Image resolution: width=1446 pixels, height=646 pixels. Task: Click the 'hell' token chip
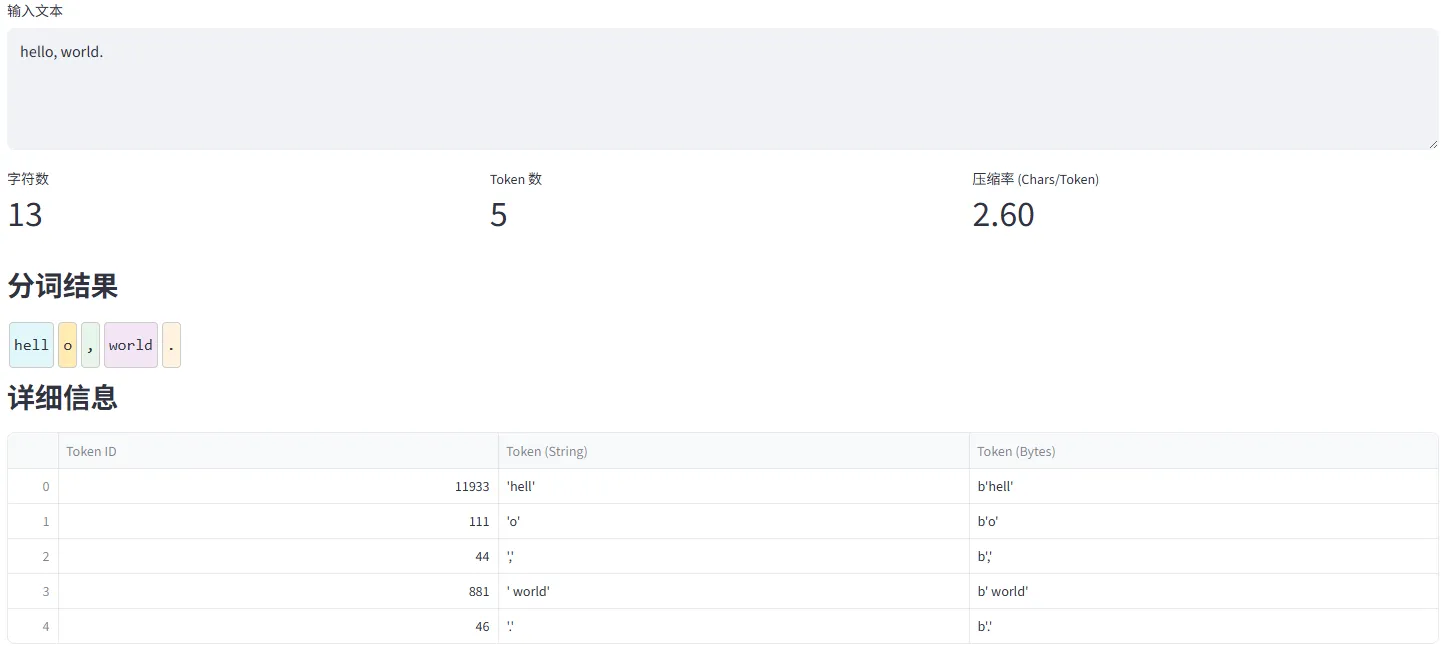click(x=31, y=345)
